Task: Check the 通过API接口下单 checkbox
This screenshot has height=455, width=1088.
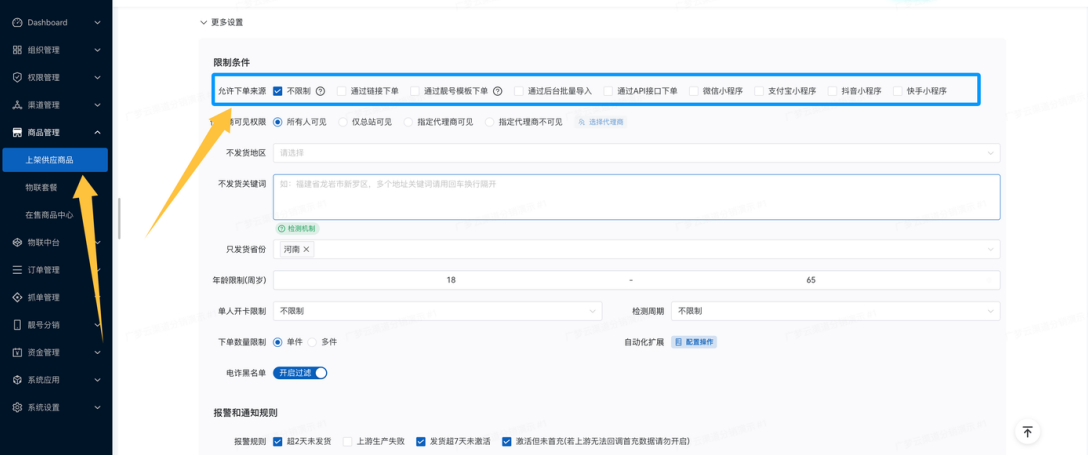Action: click(609, 91)
